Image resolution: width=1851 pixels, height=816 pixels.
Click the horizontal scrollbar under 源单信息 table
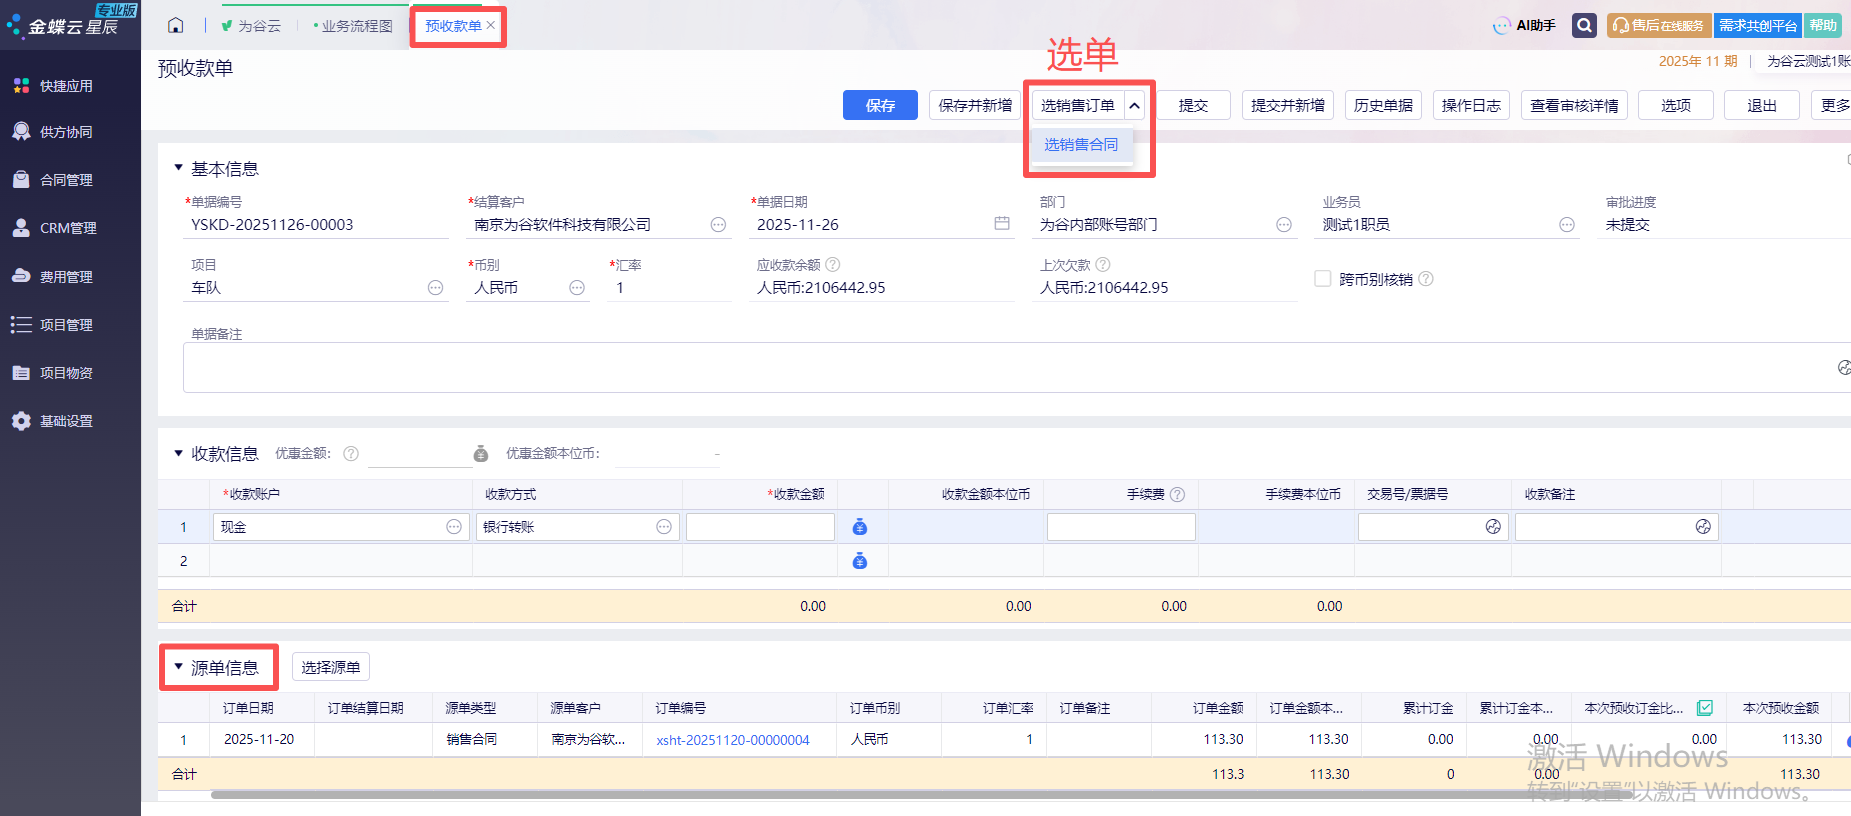coord(920,795)
